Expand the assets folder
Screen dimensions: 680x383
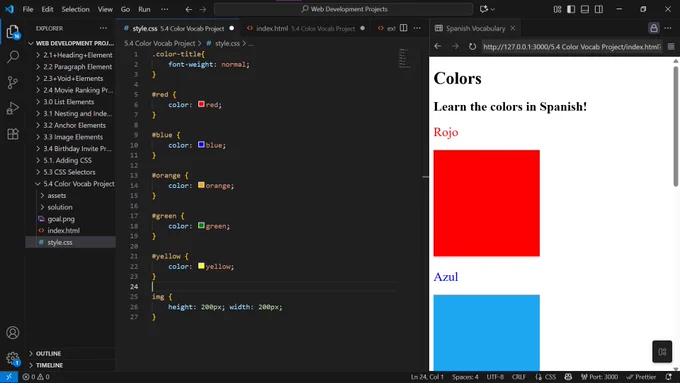57,196
